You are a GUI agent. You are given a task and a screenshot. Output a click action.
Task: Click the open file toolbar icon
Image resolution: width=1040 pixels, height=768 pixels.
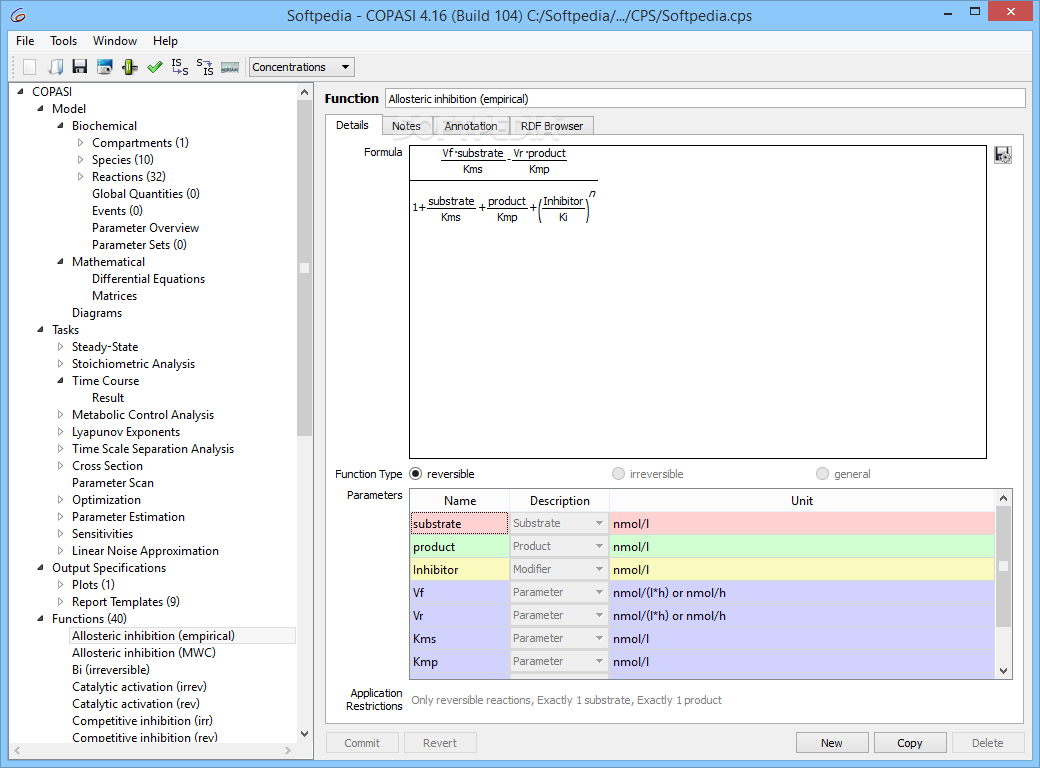55,67
